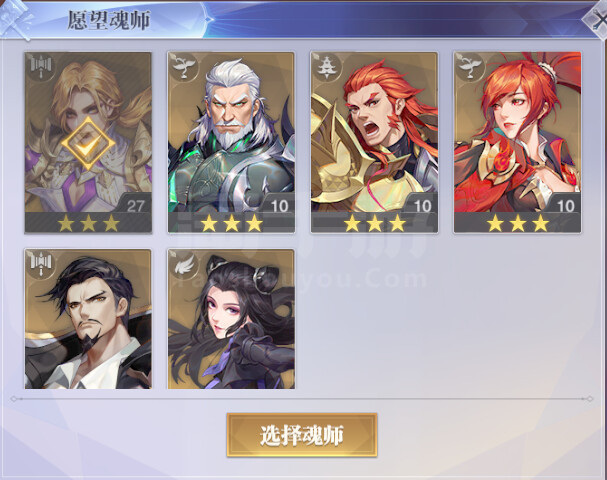Viewport: 607px width, 480px height.
Task: Click the level 27 badge on blonde hero
Action: point(136,205)
